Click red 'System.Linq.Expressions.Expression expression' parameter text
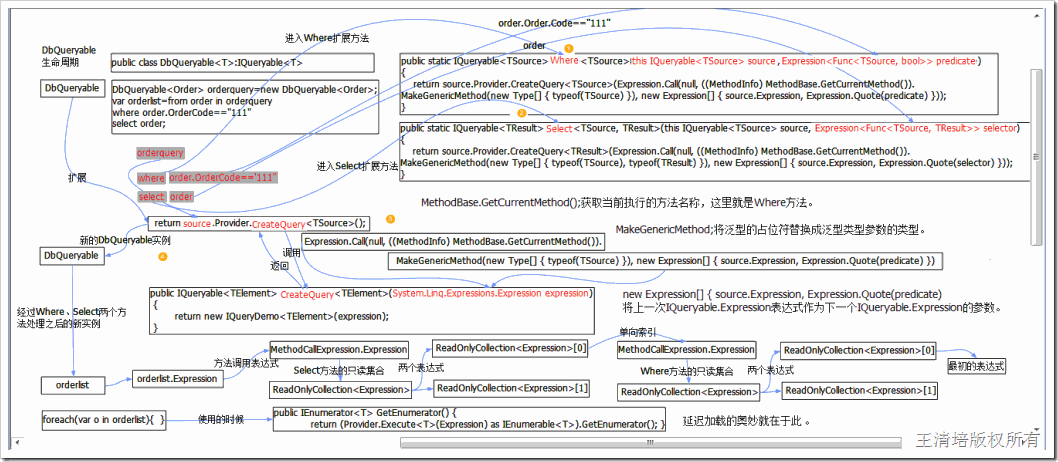 pyautogui.click(x=491, y=294)
